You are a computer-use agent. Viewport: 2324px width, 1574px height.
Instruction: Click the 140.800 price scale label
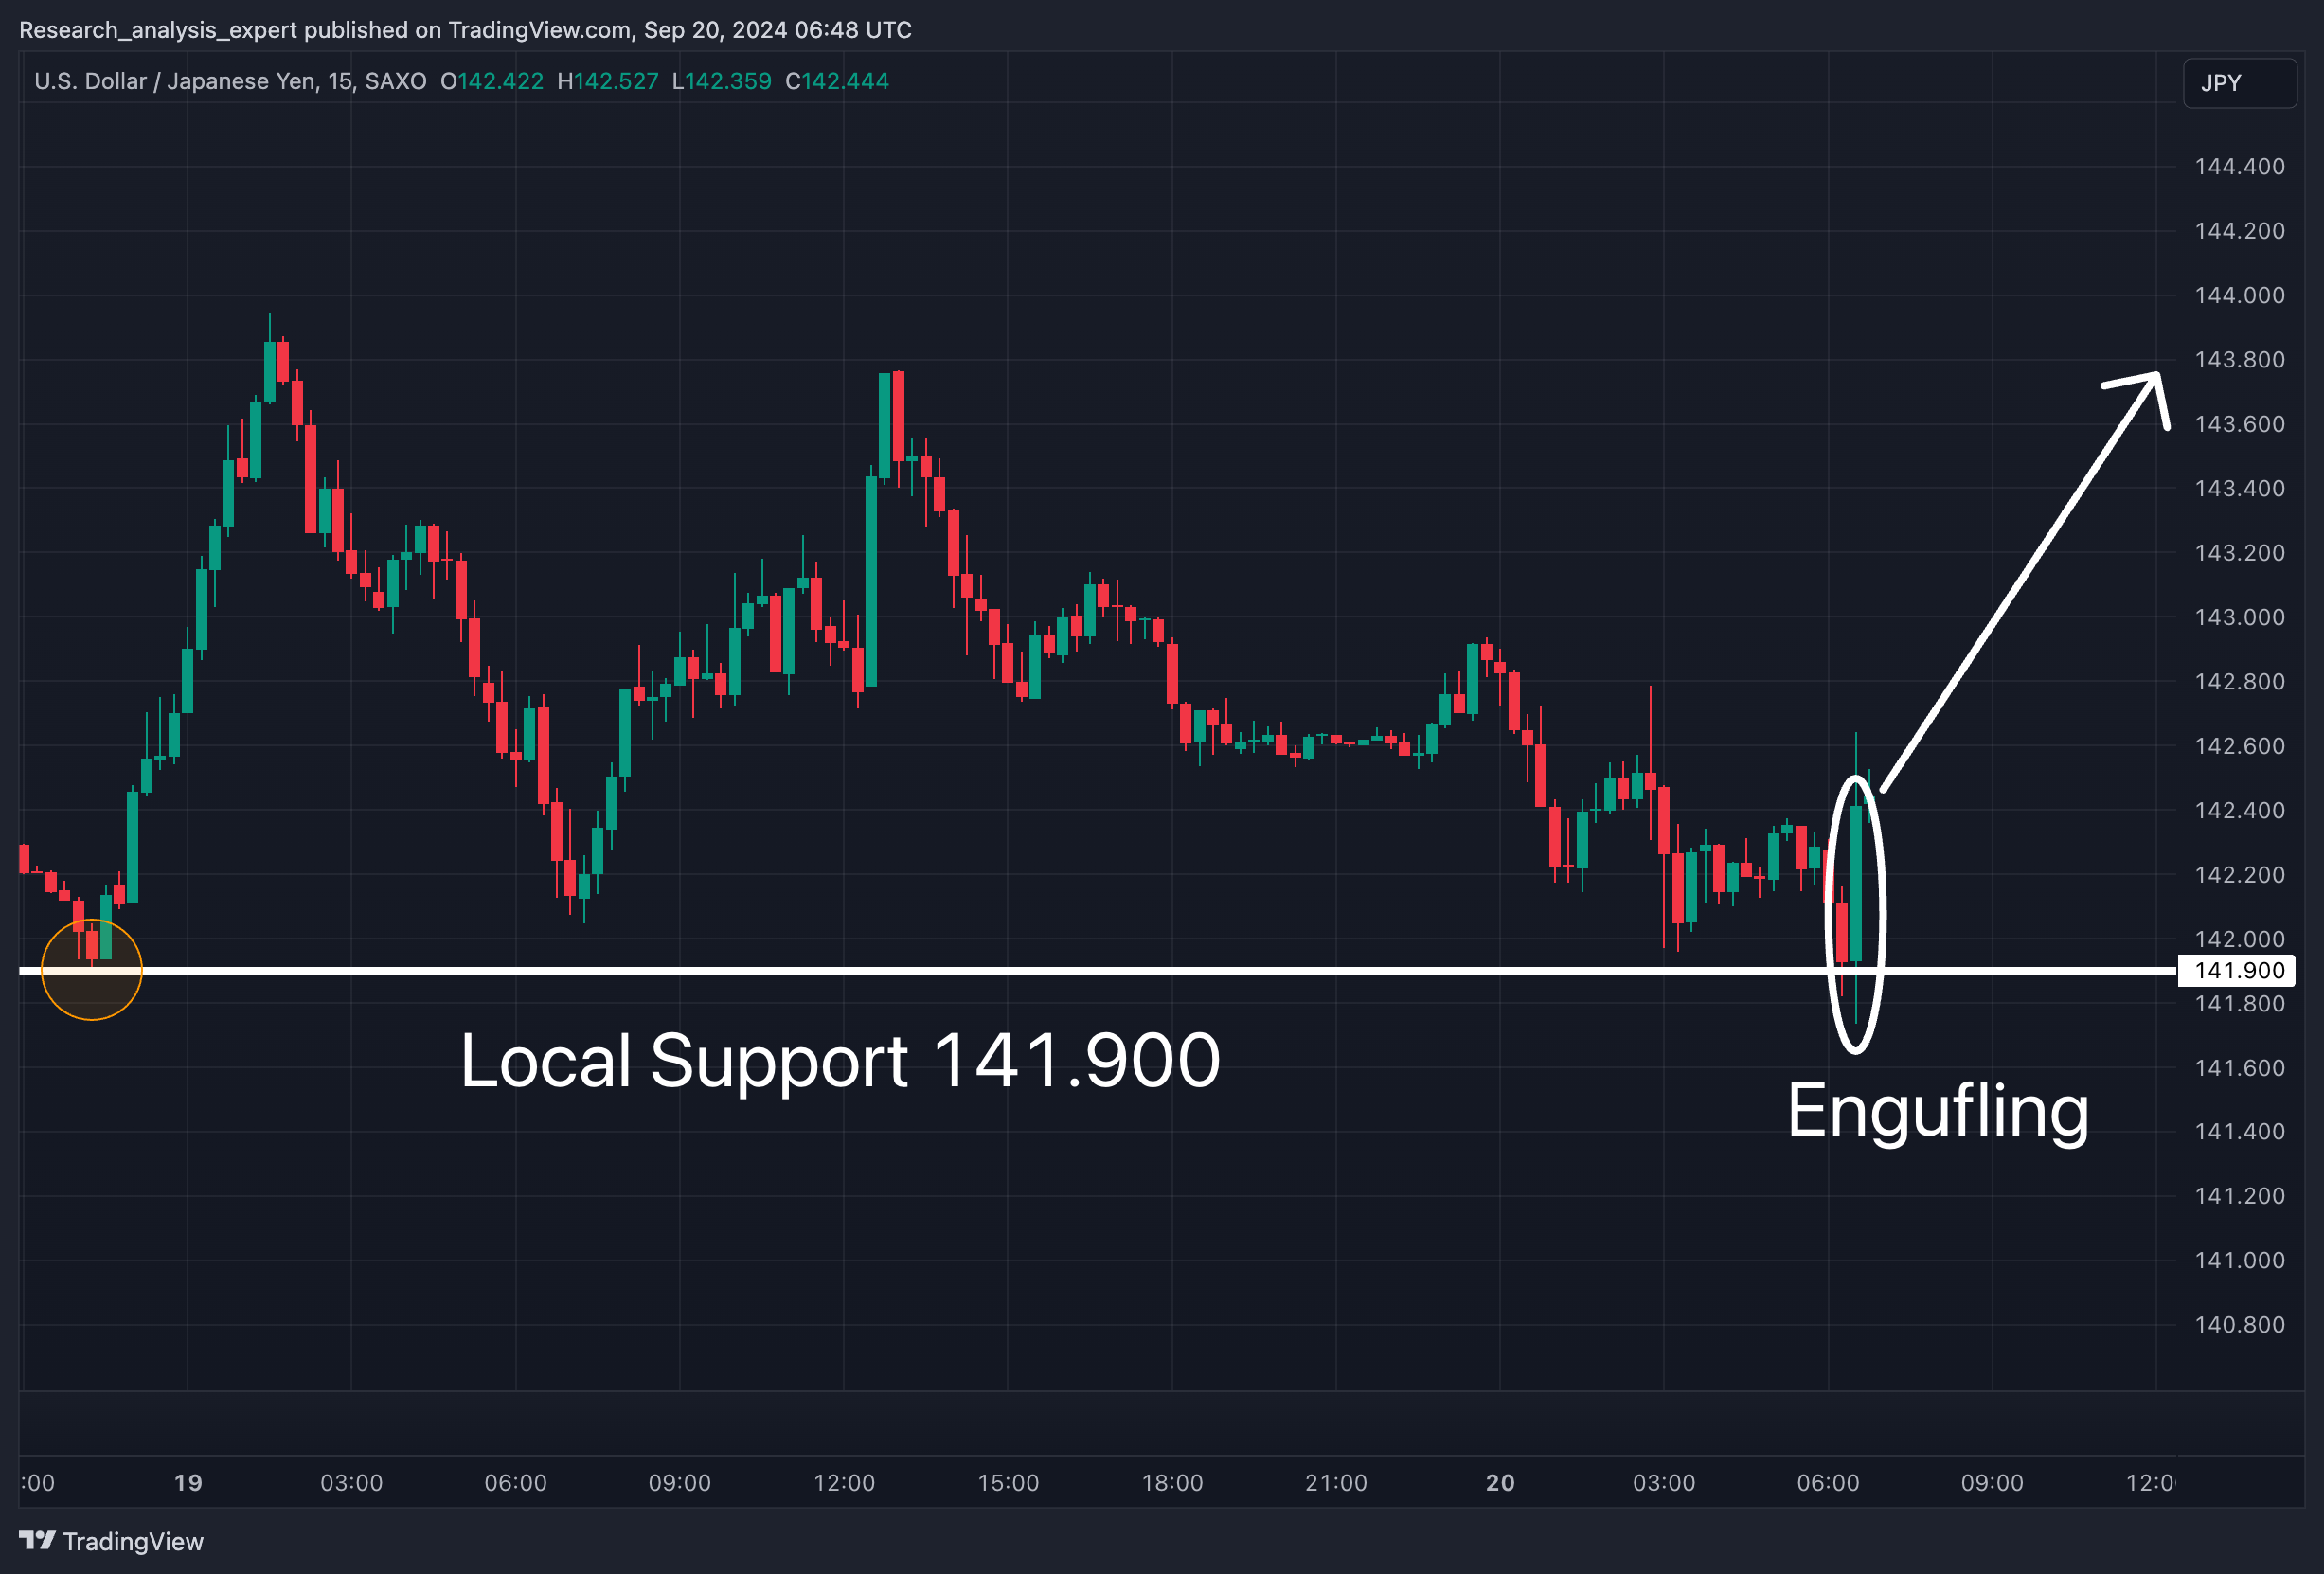tap(2239, 1324)
